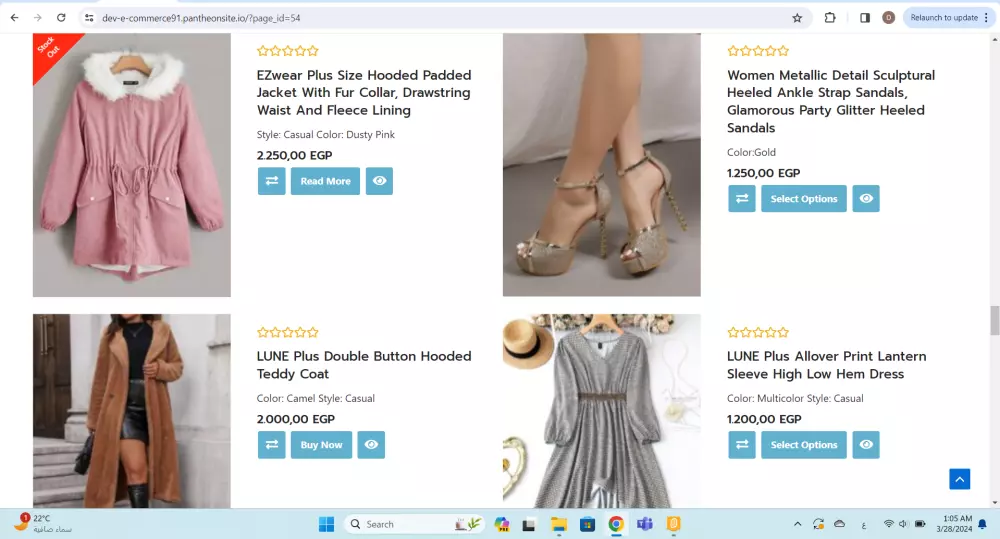The width and height of the screenshot is (1000, 539).
Task: Select Options for the Metallic Heeled Sandals
Action: [804, 198]
